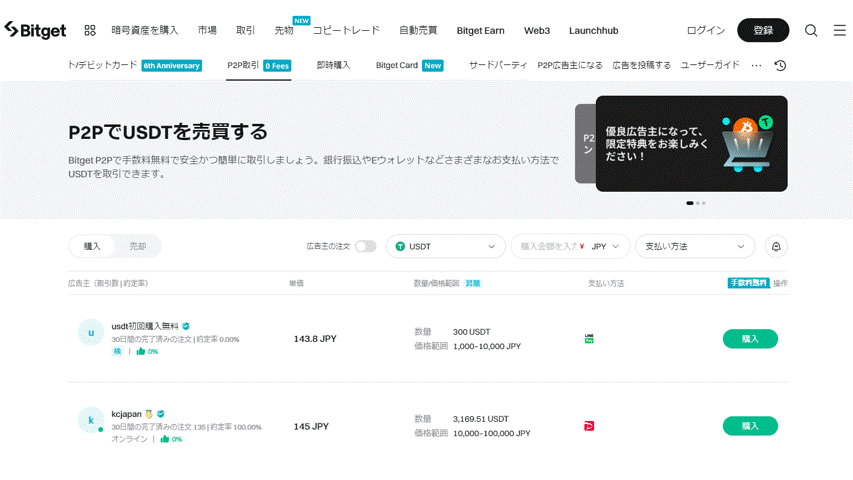Click the verified shield badge next to kcjapan

click(160, 414)
